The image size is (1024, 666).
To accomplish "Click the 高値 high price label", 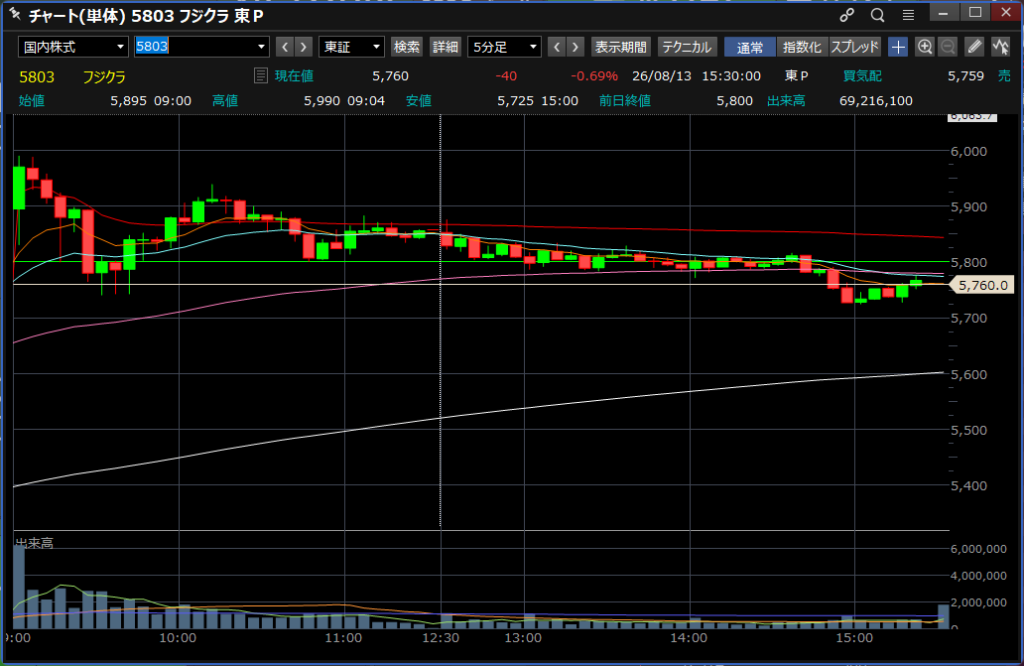I will click(x=225, y=101).
